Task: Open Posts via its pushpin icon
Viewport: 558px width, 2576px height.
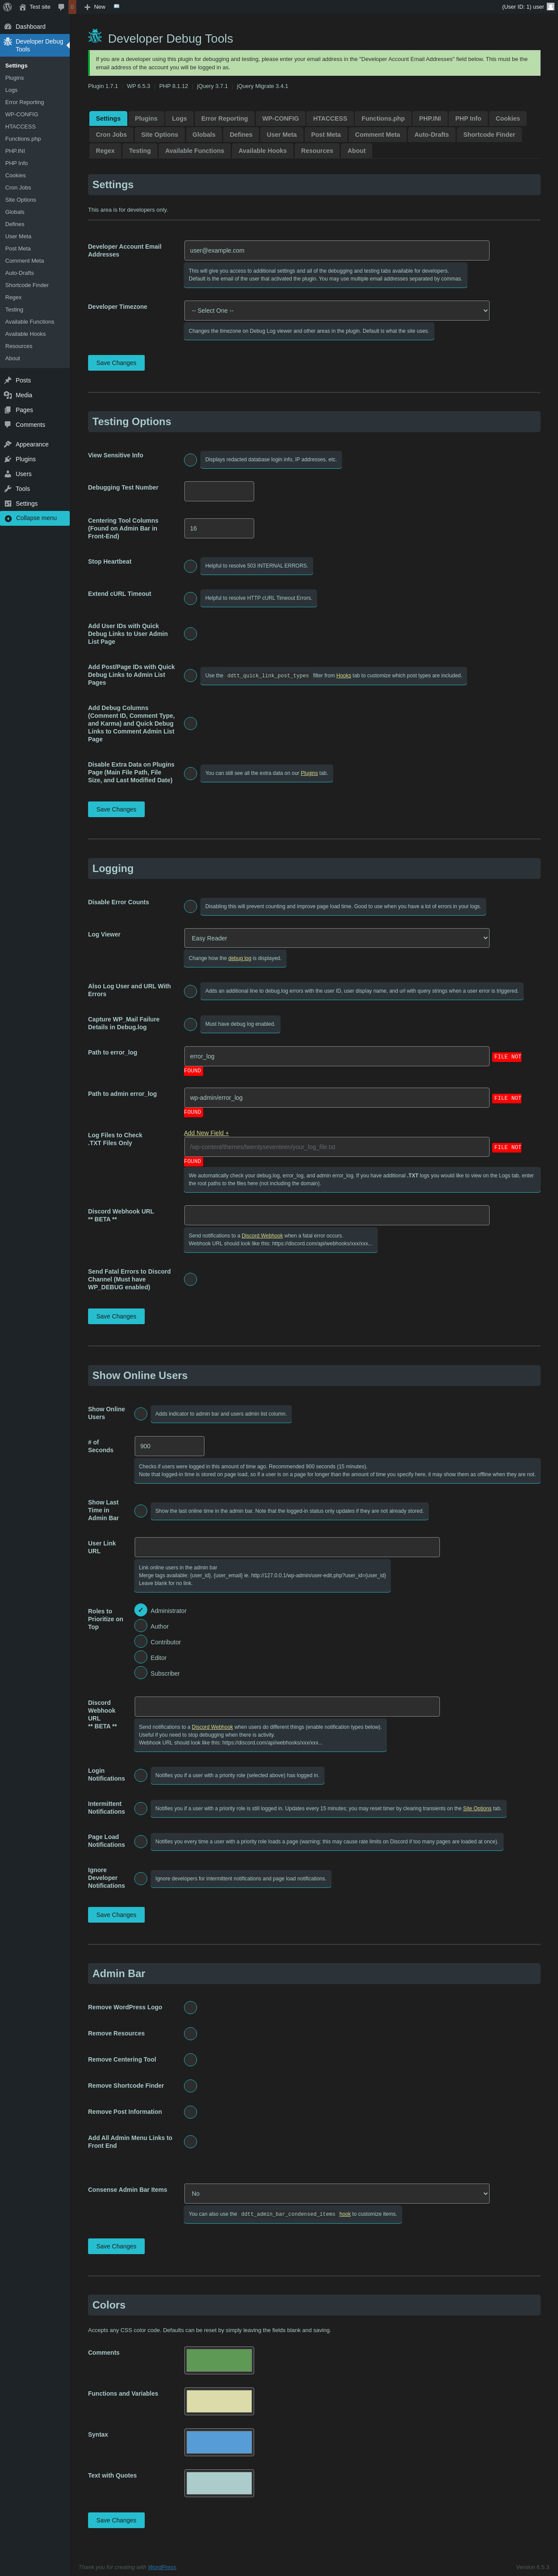Action: click(x=8, y=380)
